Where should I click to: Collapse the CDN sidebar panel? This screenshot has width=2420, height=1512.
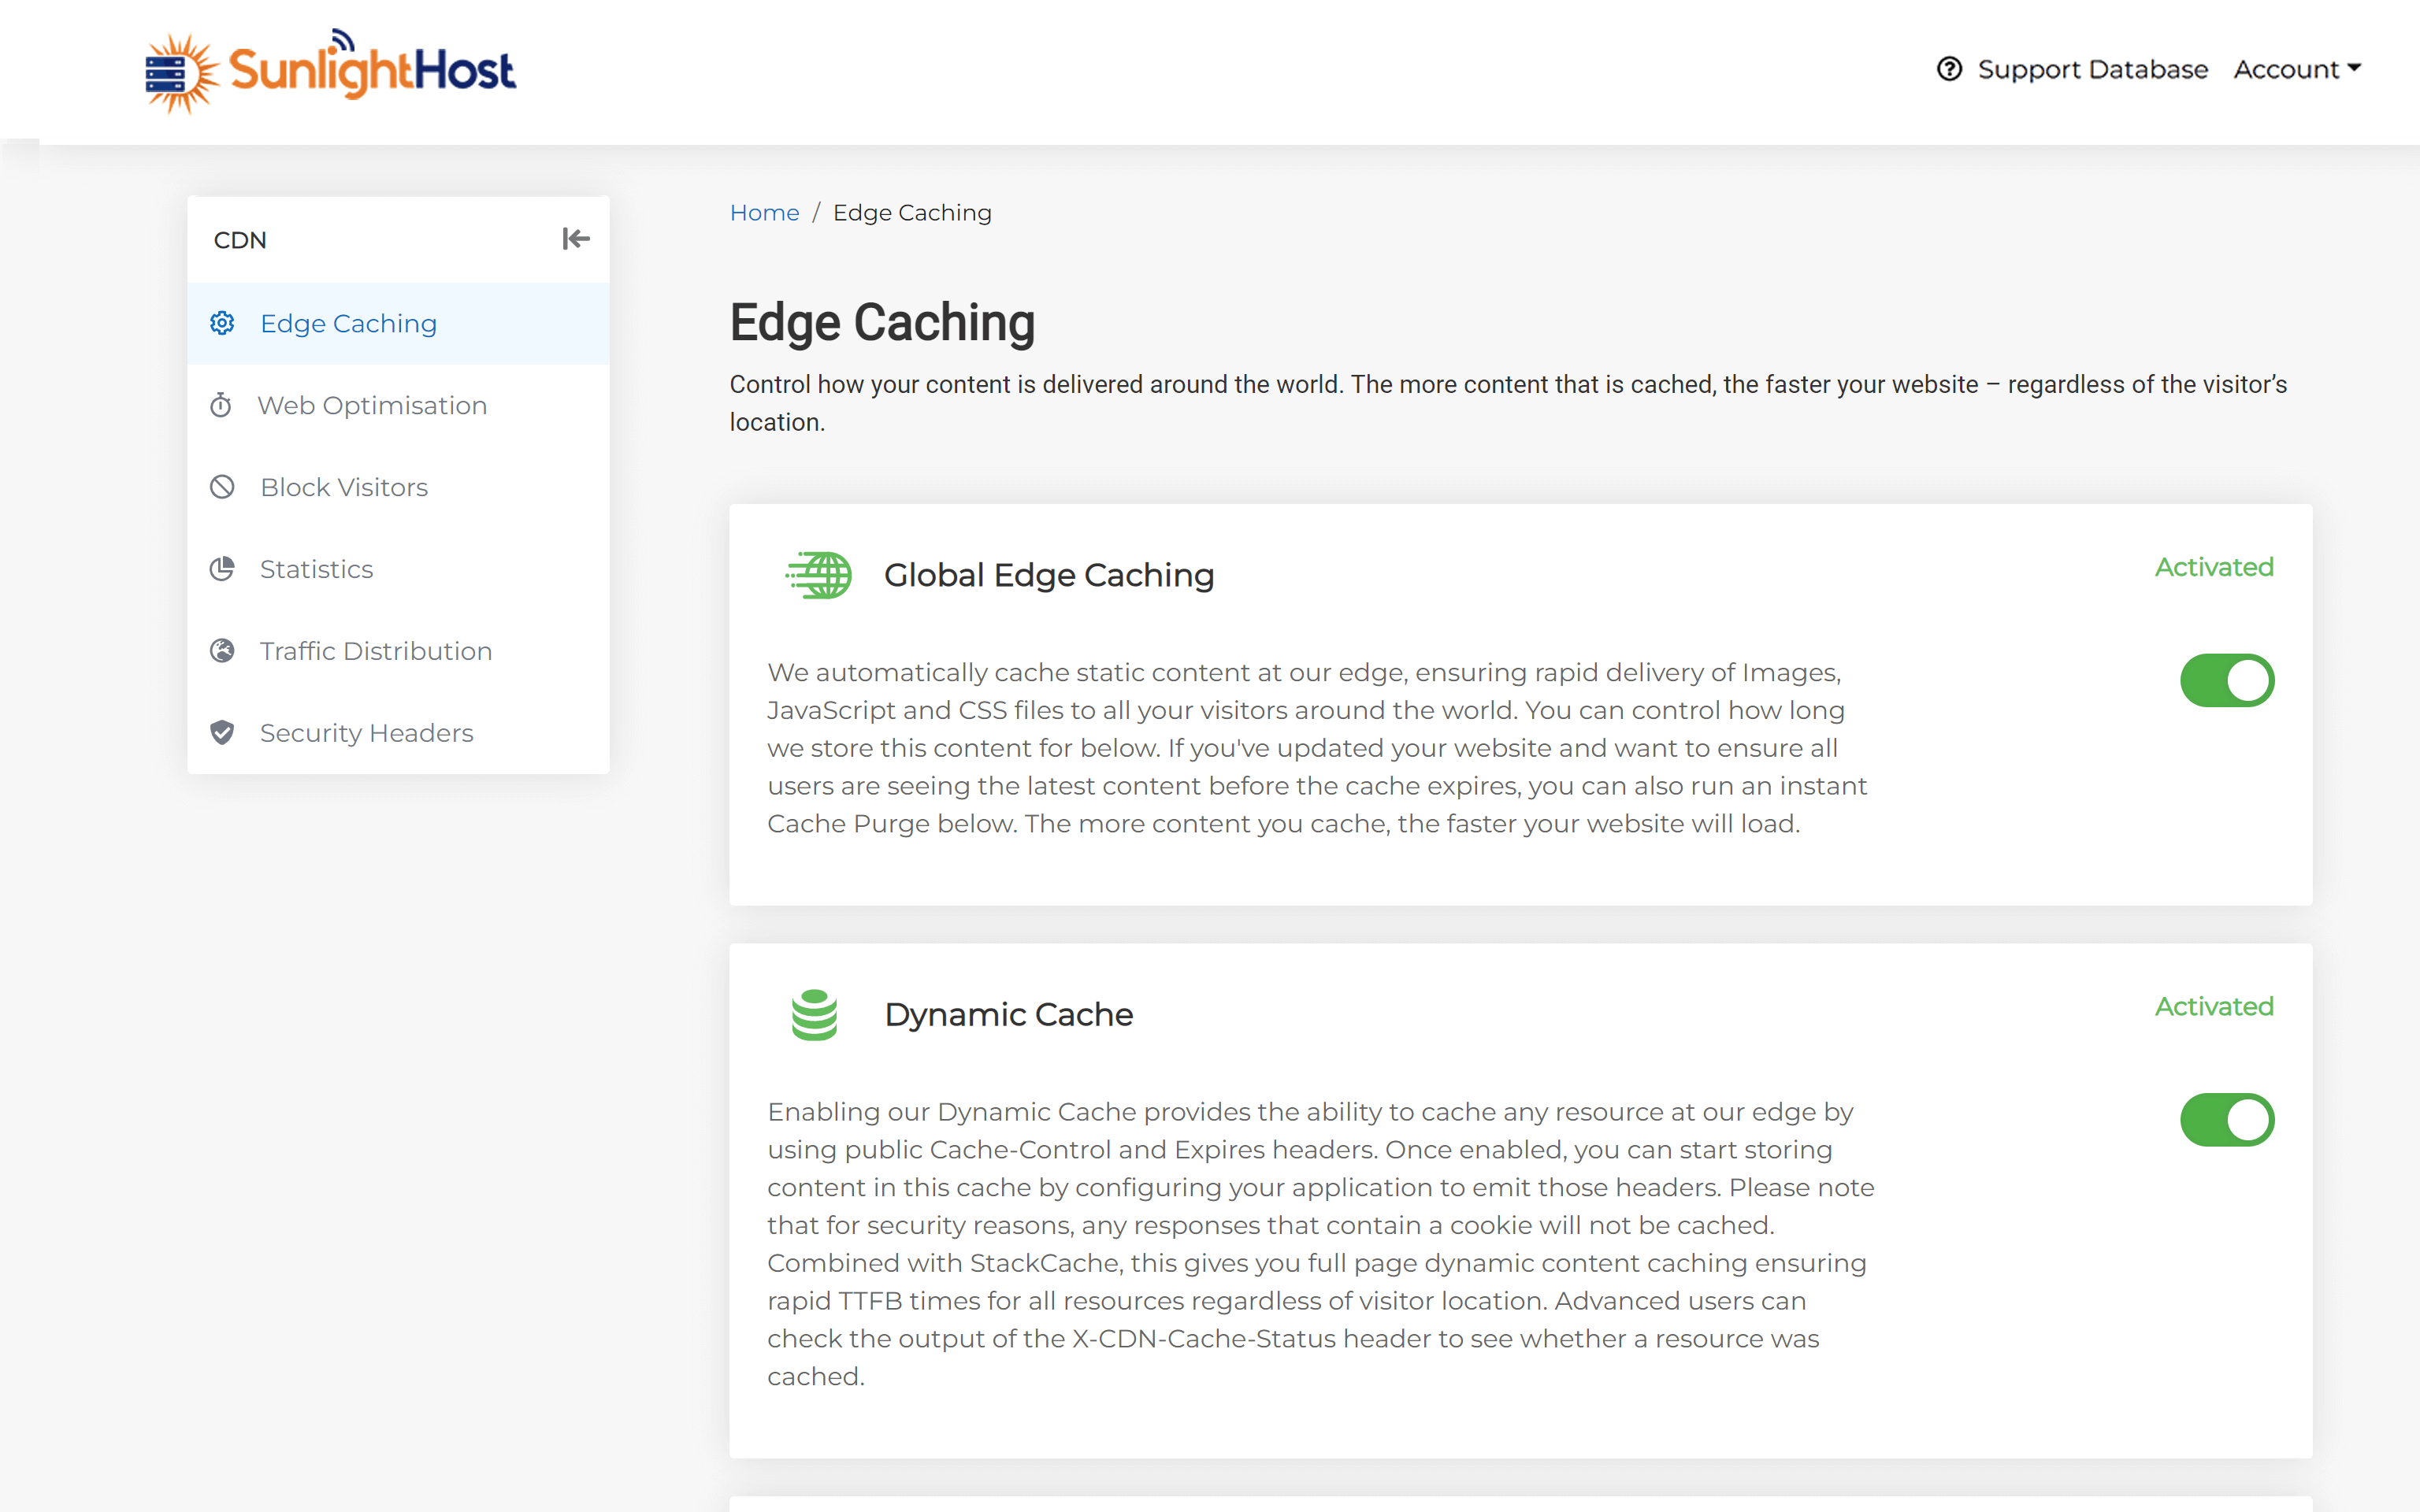point(576,239)
